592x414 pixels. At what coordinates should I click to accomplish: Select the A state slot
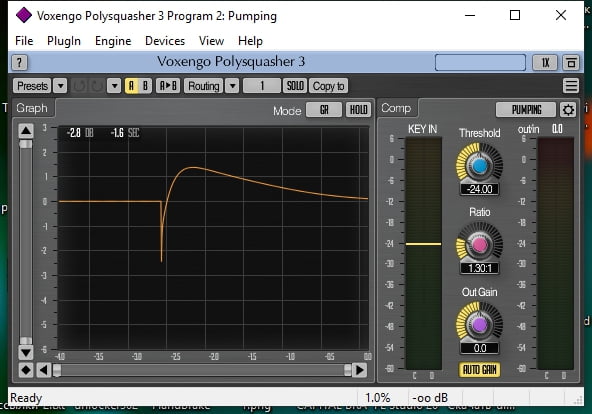tap(131, 86)
